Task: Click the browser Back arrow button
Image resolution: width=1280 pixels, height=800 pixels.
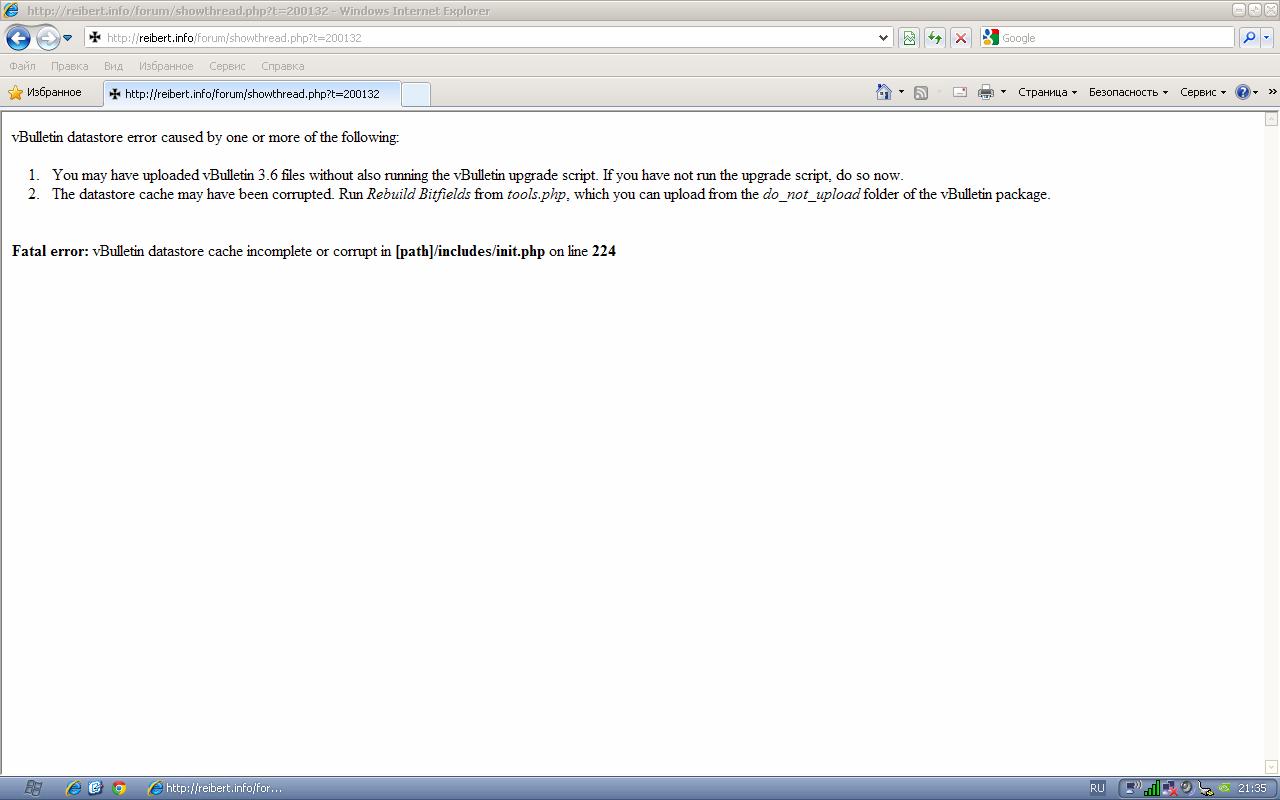Action: 18,38
